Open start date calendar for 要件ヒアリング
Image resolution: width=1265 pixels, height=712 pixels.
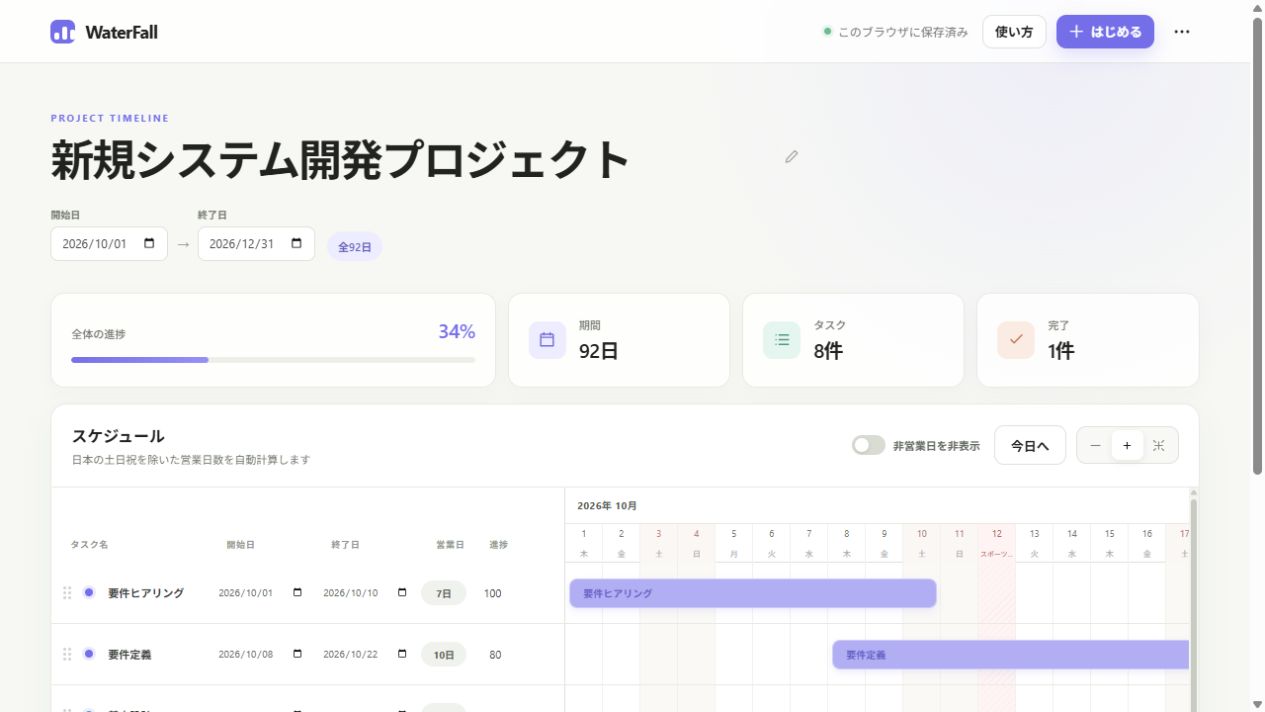(297, 593)
